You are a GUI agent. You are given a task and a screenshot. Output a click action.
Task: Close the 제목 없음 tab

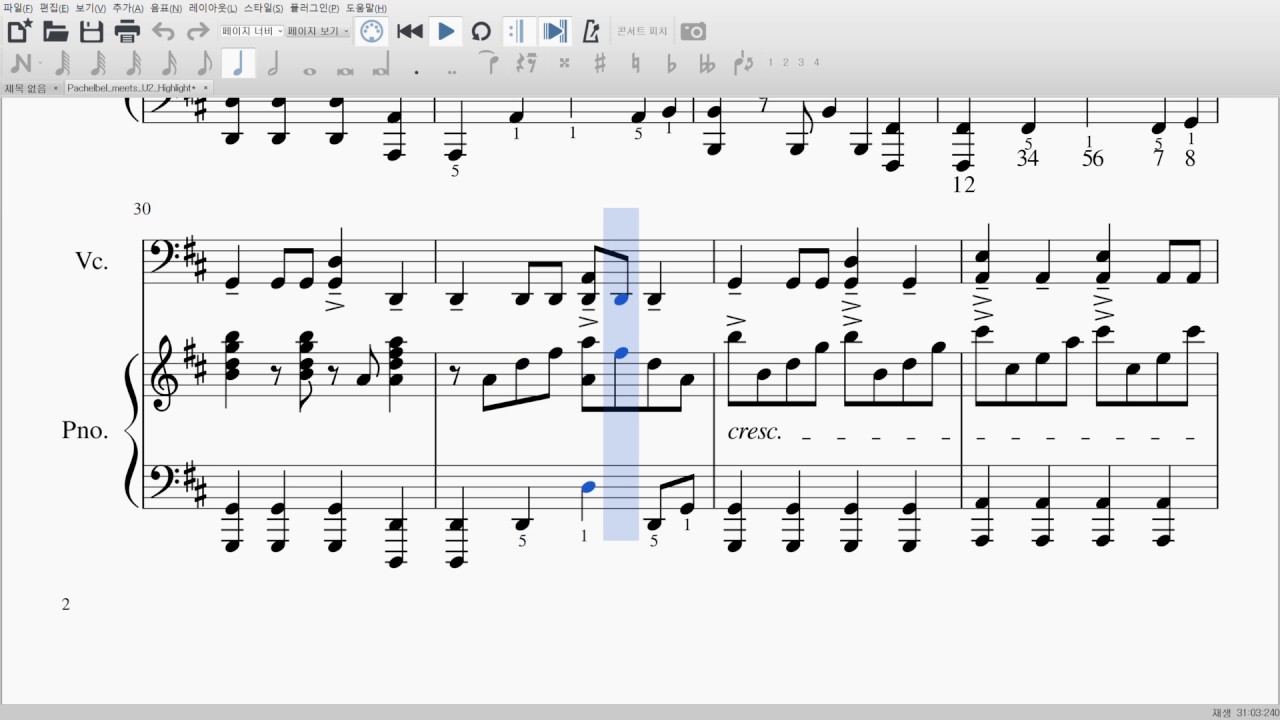[x=56, y=88]
